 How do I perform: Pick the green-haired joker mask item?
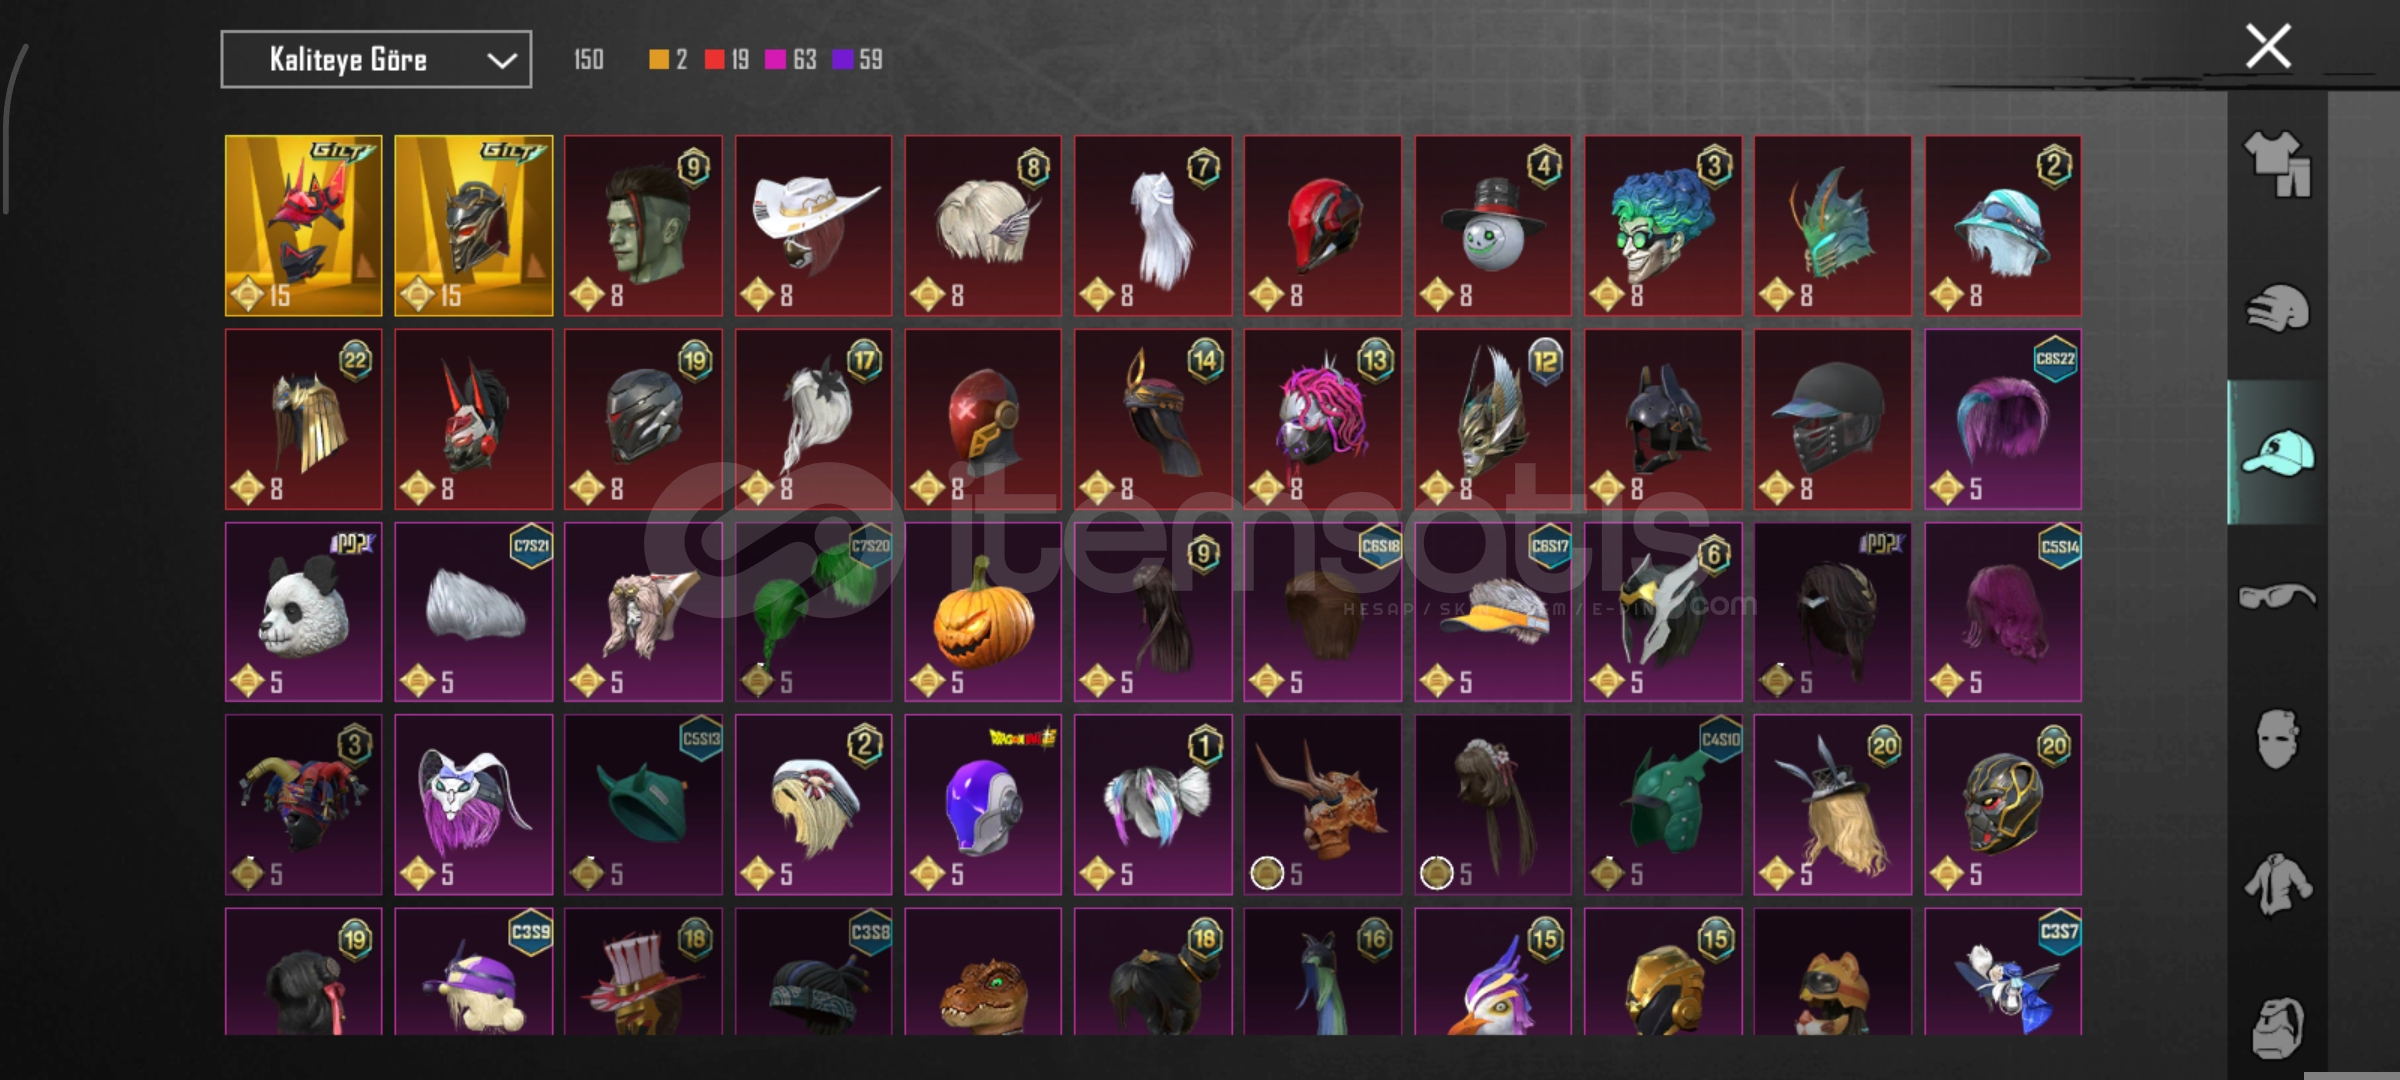click(1663, 225)
